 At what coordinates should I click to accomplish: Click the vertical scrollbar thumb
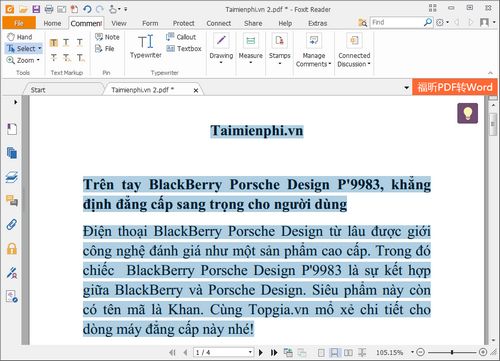pyautogui.click(x=493, y=124)
